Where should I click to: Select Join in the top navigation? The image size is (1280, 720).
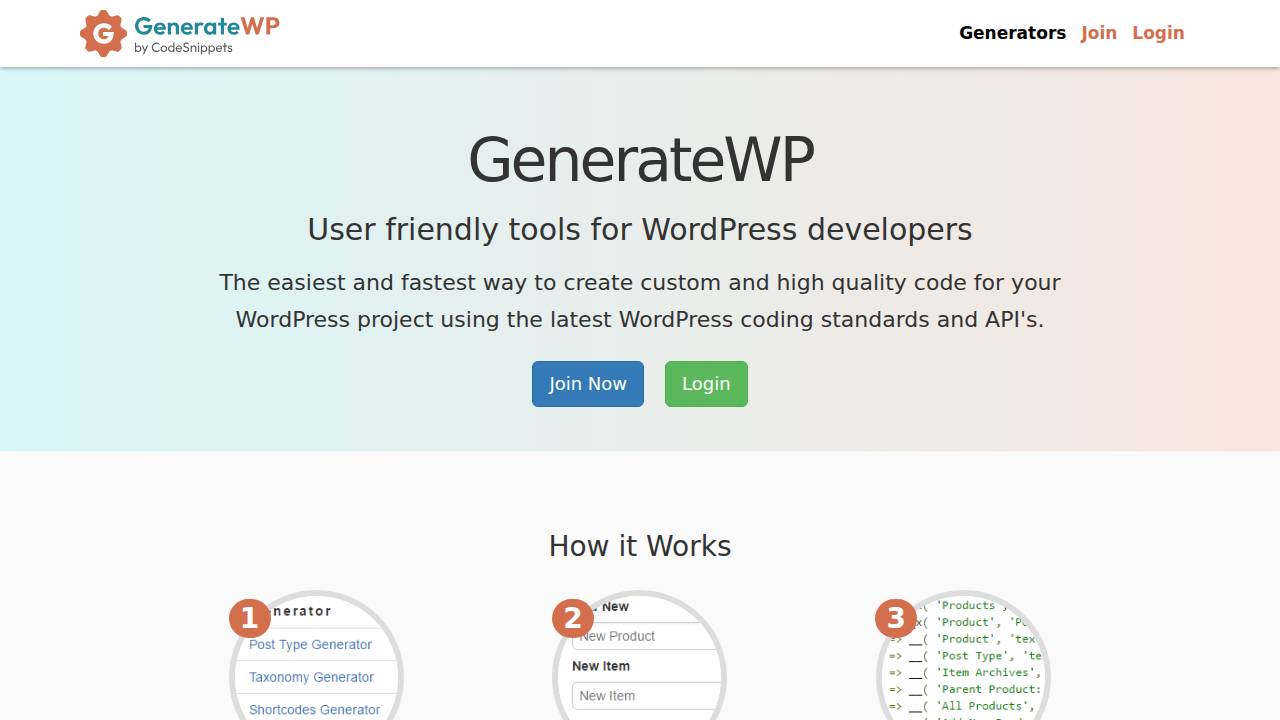pos(1098,32)
